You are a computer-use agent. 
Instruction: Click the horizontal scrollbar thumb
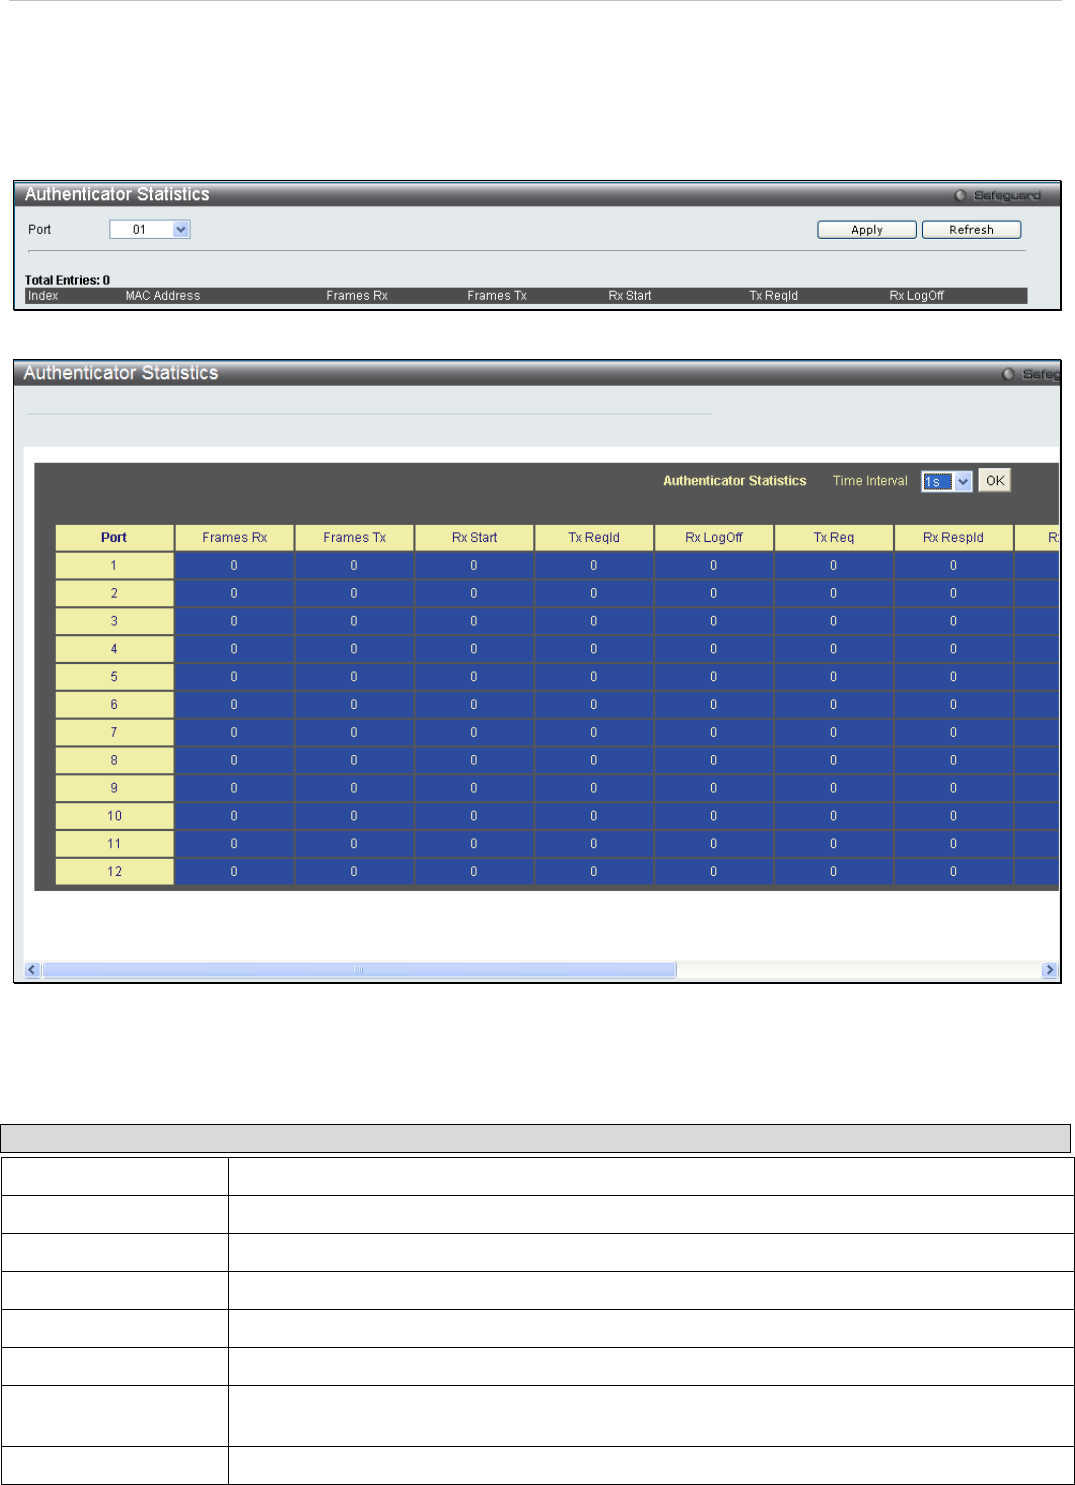(x=359, y=970)
